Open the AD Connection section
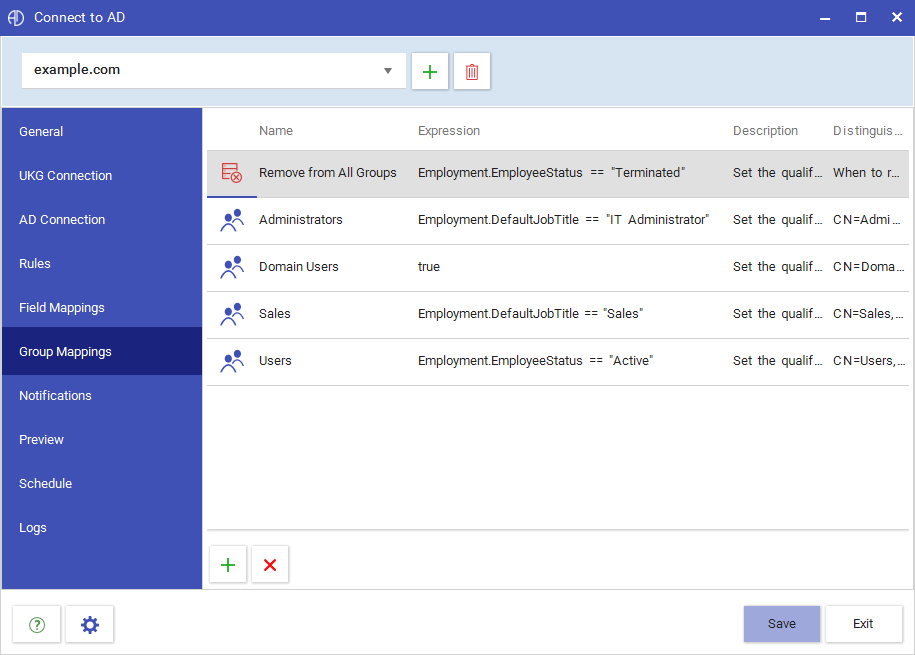This screenshot has width=915, height=655. click(102, 220)
